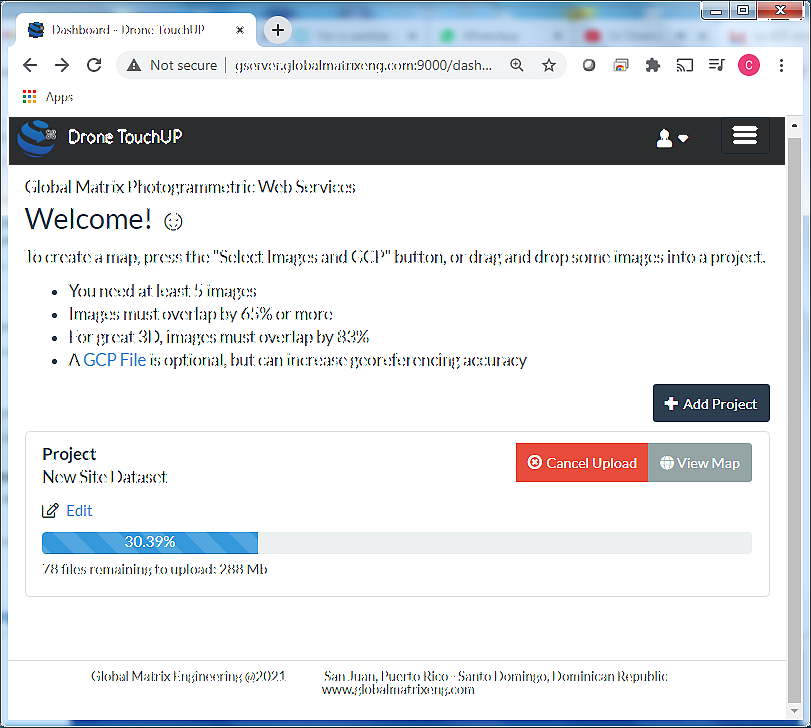811x728 pixels.
Task: Reload the page with the refresh icon
Action: point(94,65)
